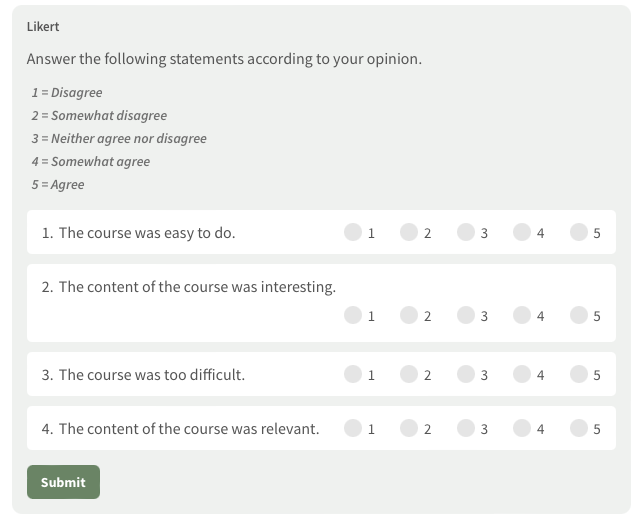Mark 5 for 'course was too difficult'

click(579, 374)
